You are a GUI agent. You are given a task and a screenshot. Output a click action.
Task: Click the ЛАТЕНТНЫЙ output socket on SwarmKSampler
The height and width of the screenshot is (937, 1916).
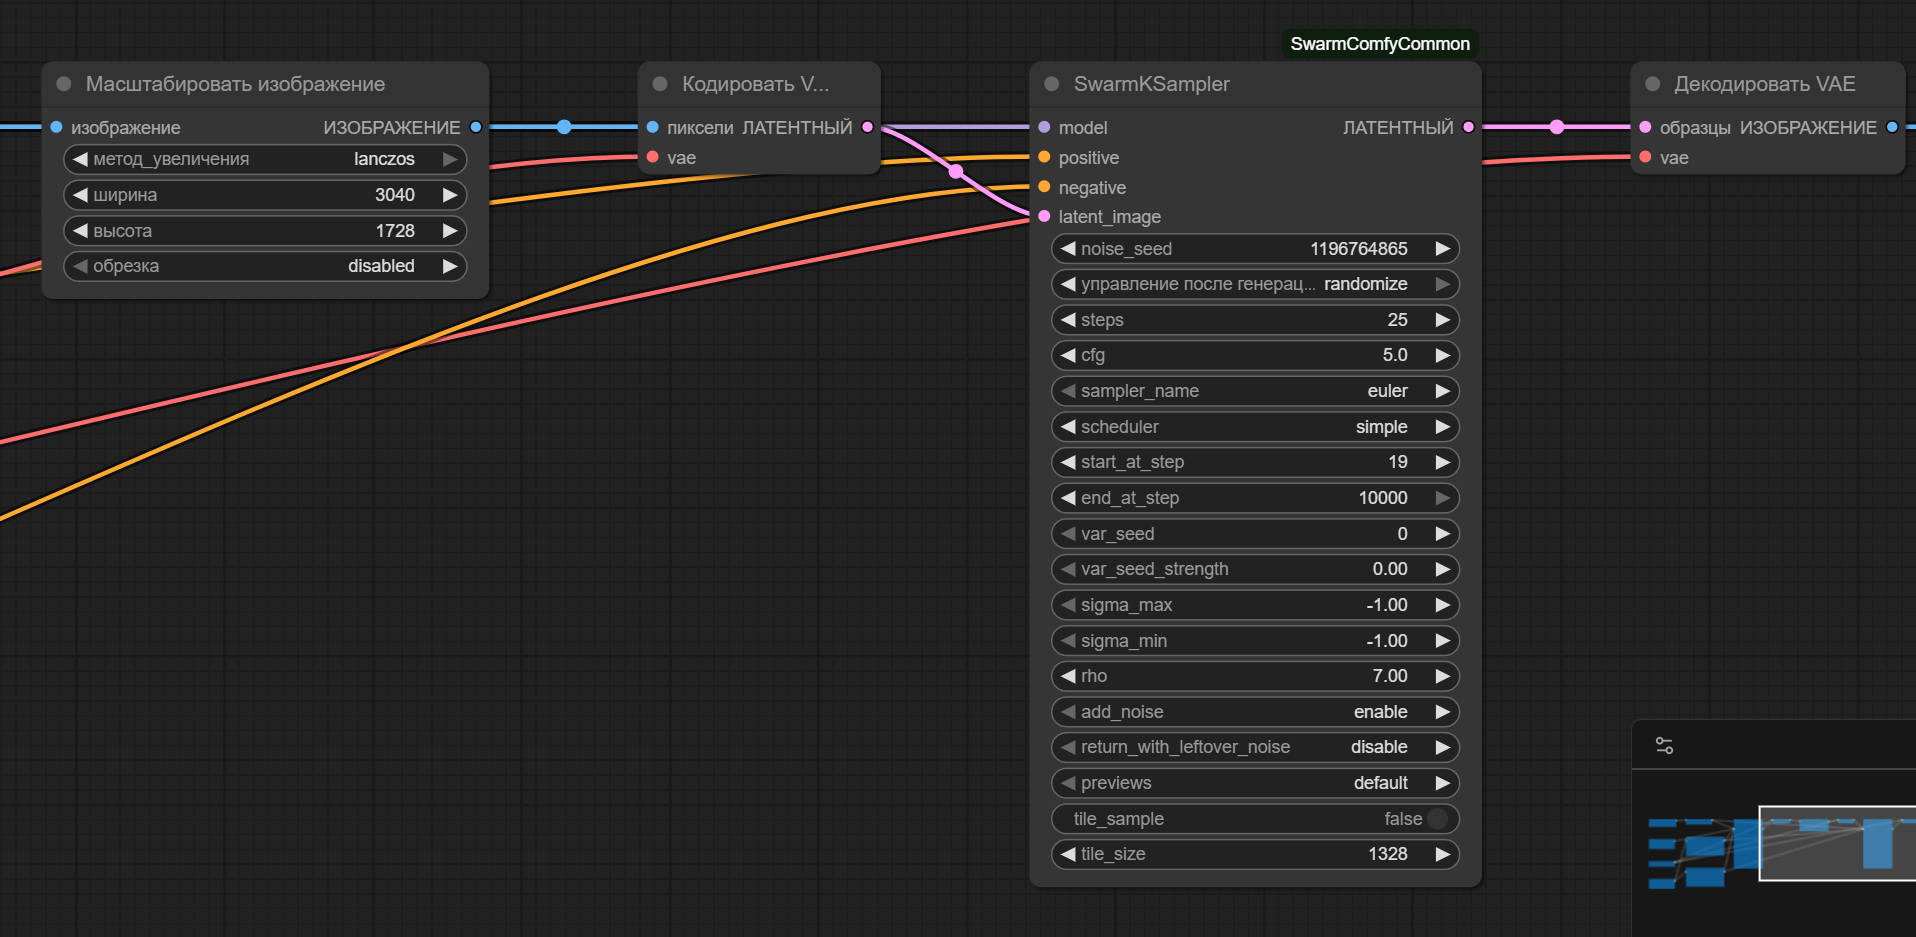1468,127
